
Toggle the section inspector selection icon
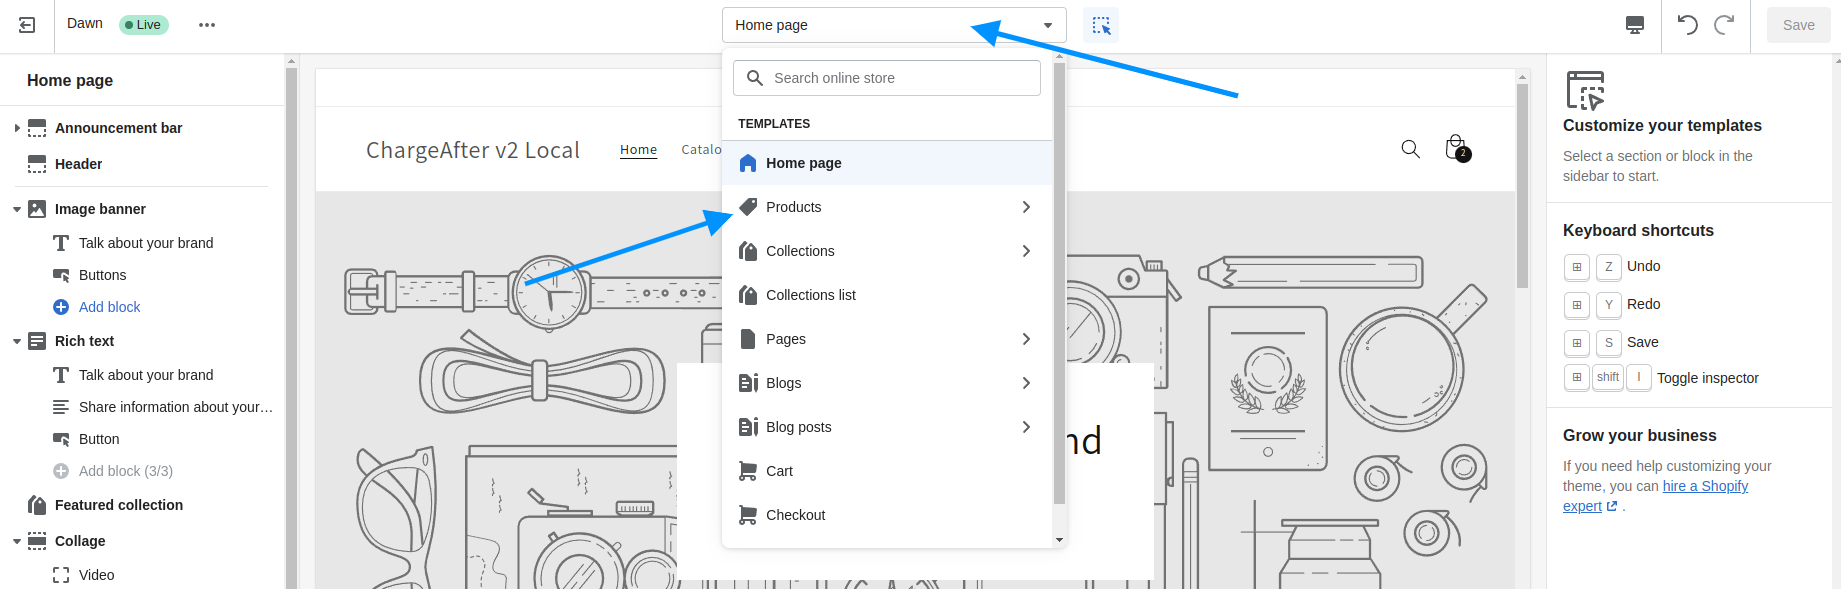click(1101, 25)
